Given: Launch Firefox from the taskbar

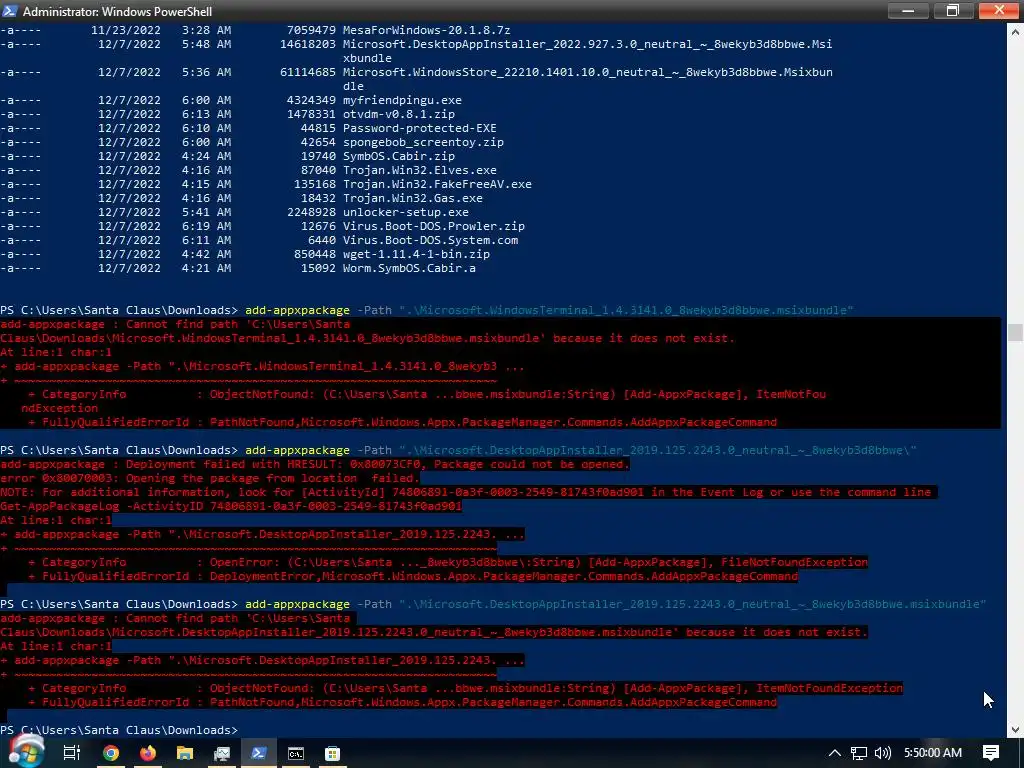Looking at the screenshot, I should click(x=148, y=753).
